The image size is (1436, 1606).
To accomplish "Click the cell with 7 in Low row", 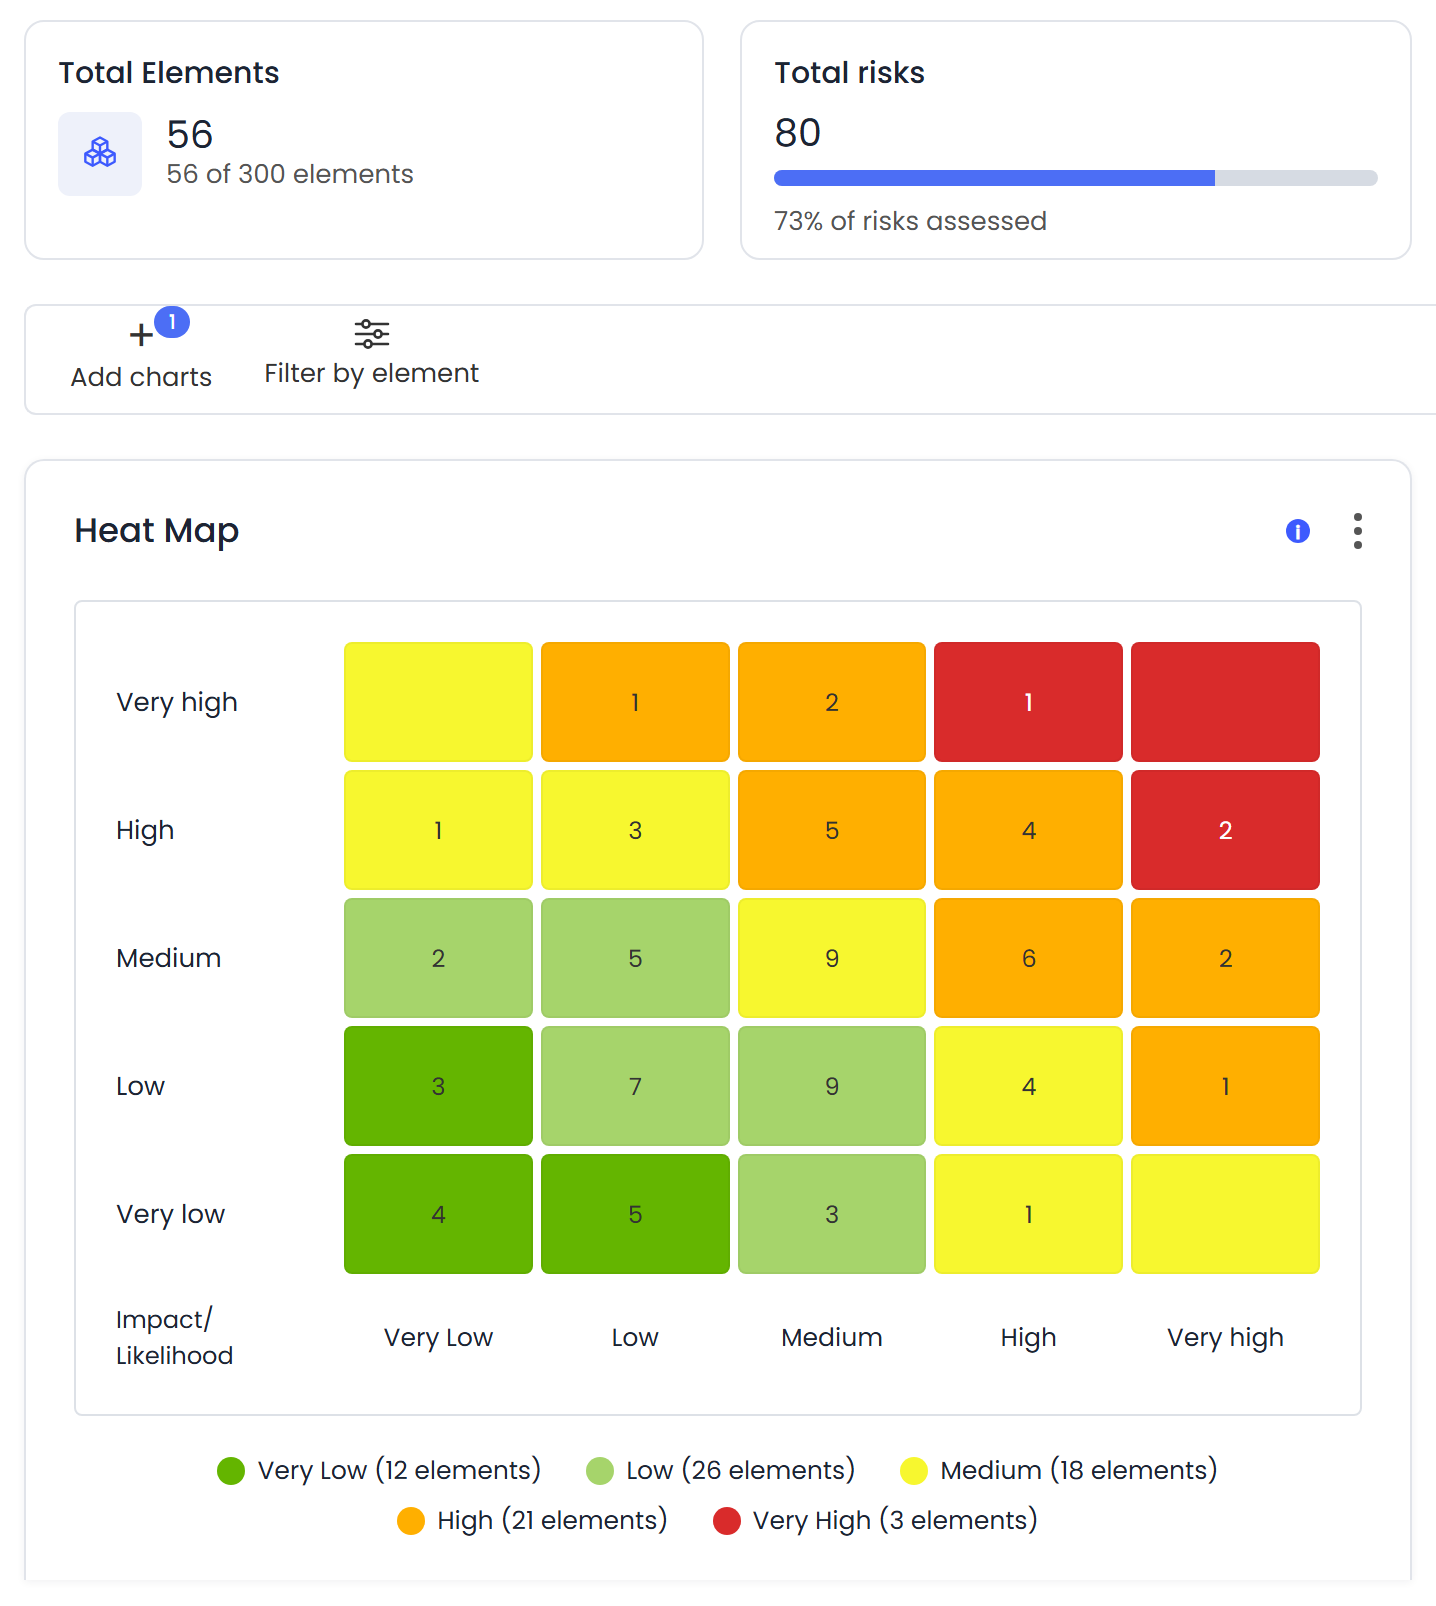I will pyautogui.click(x=635, y=1086).
